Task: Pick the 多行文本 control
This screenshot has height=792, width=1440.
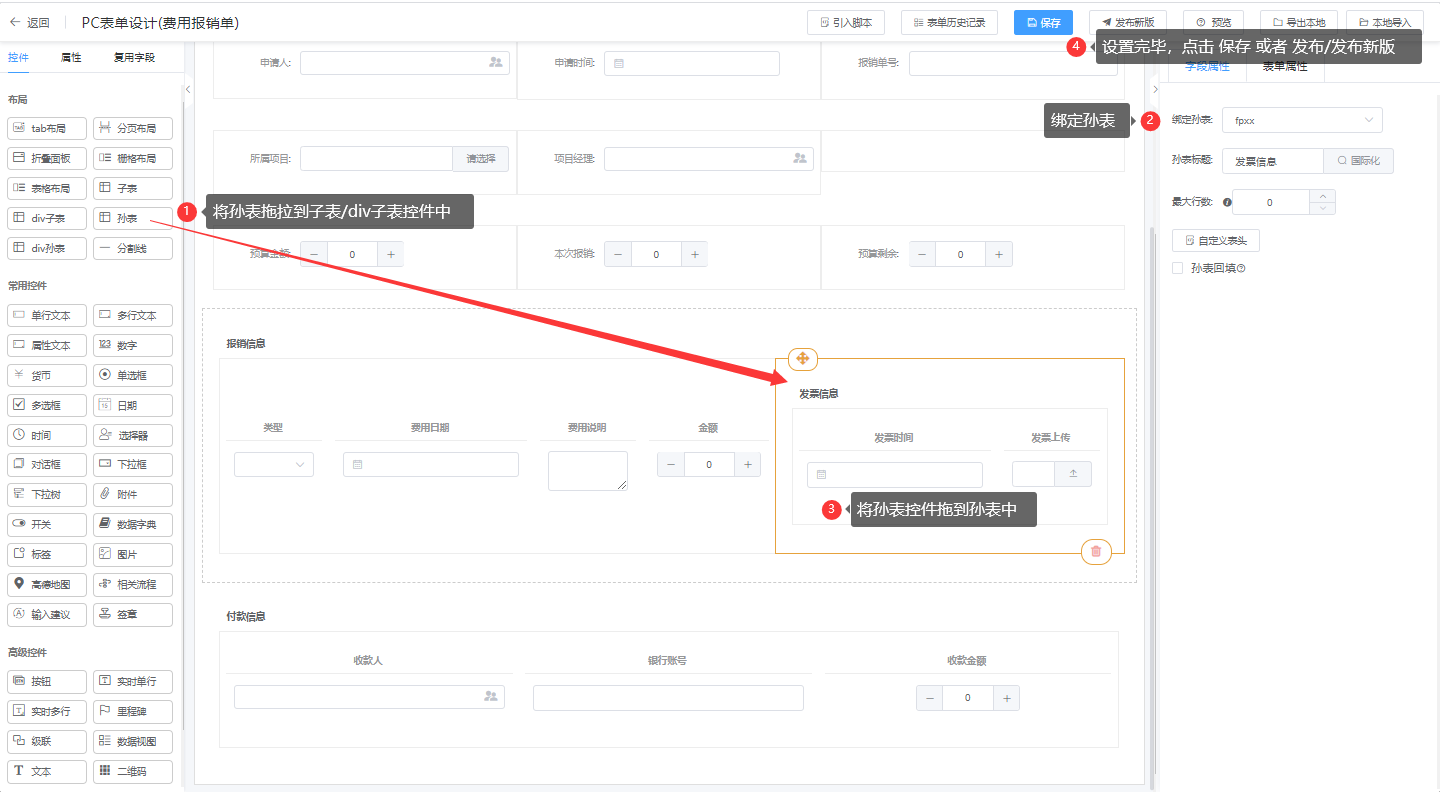Action: point(133,315)
